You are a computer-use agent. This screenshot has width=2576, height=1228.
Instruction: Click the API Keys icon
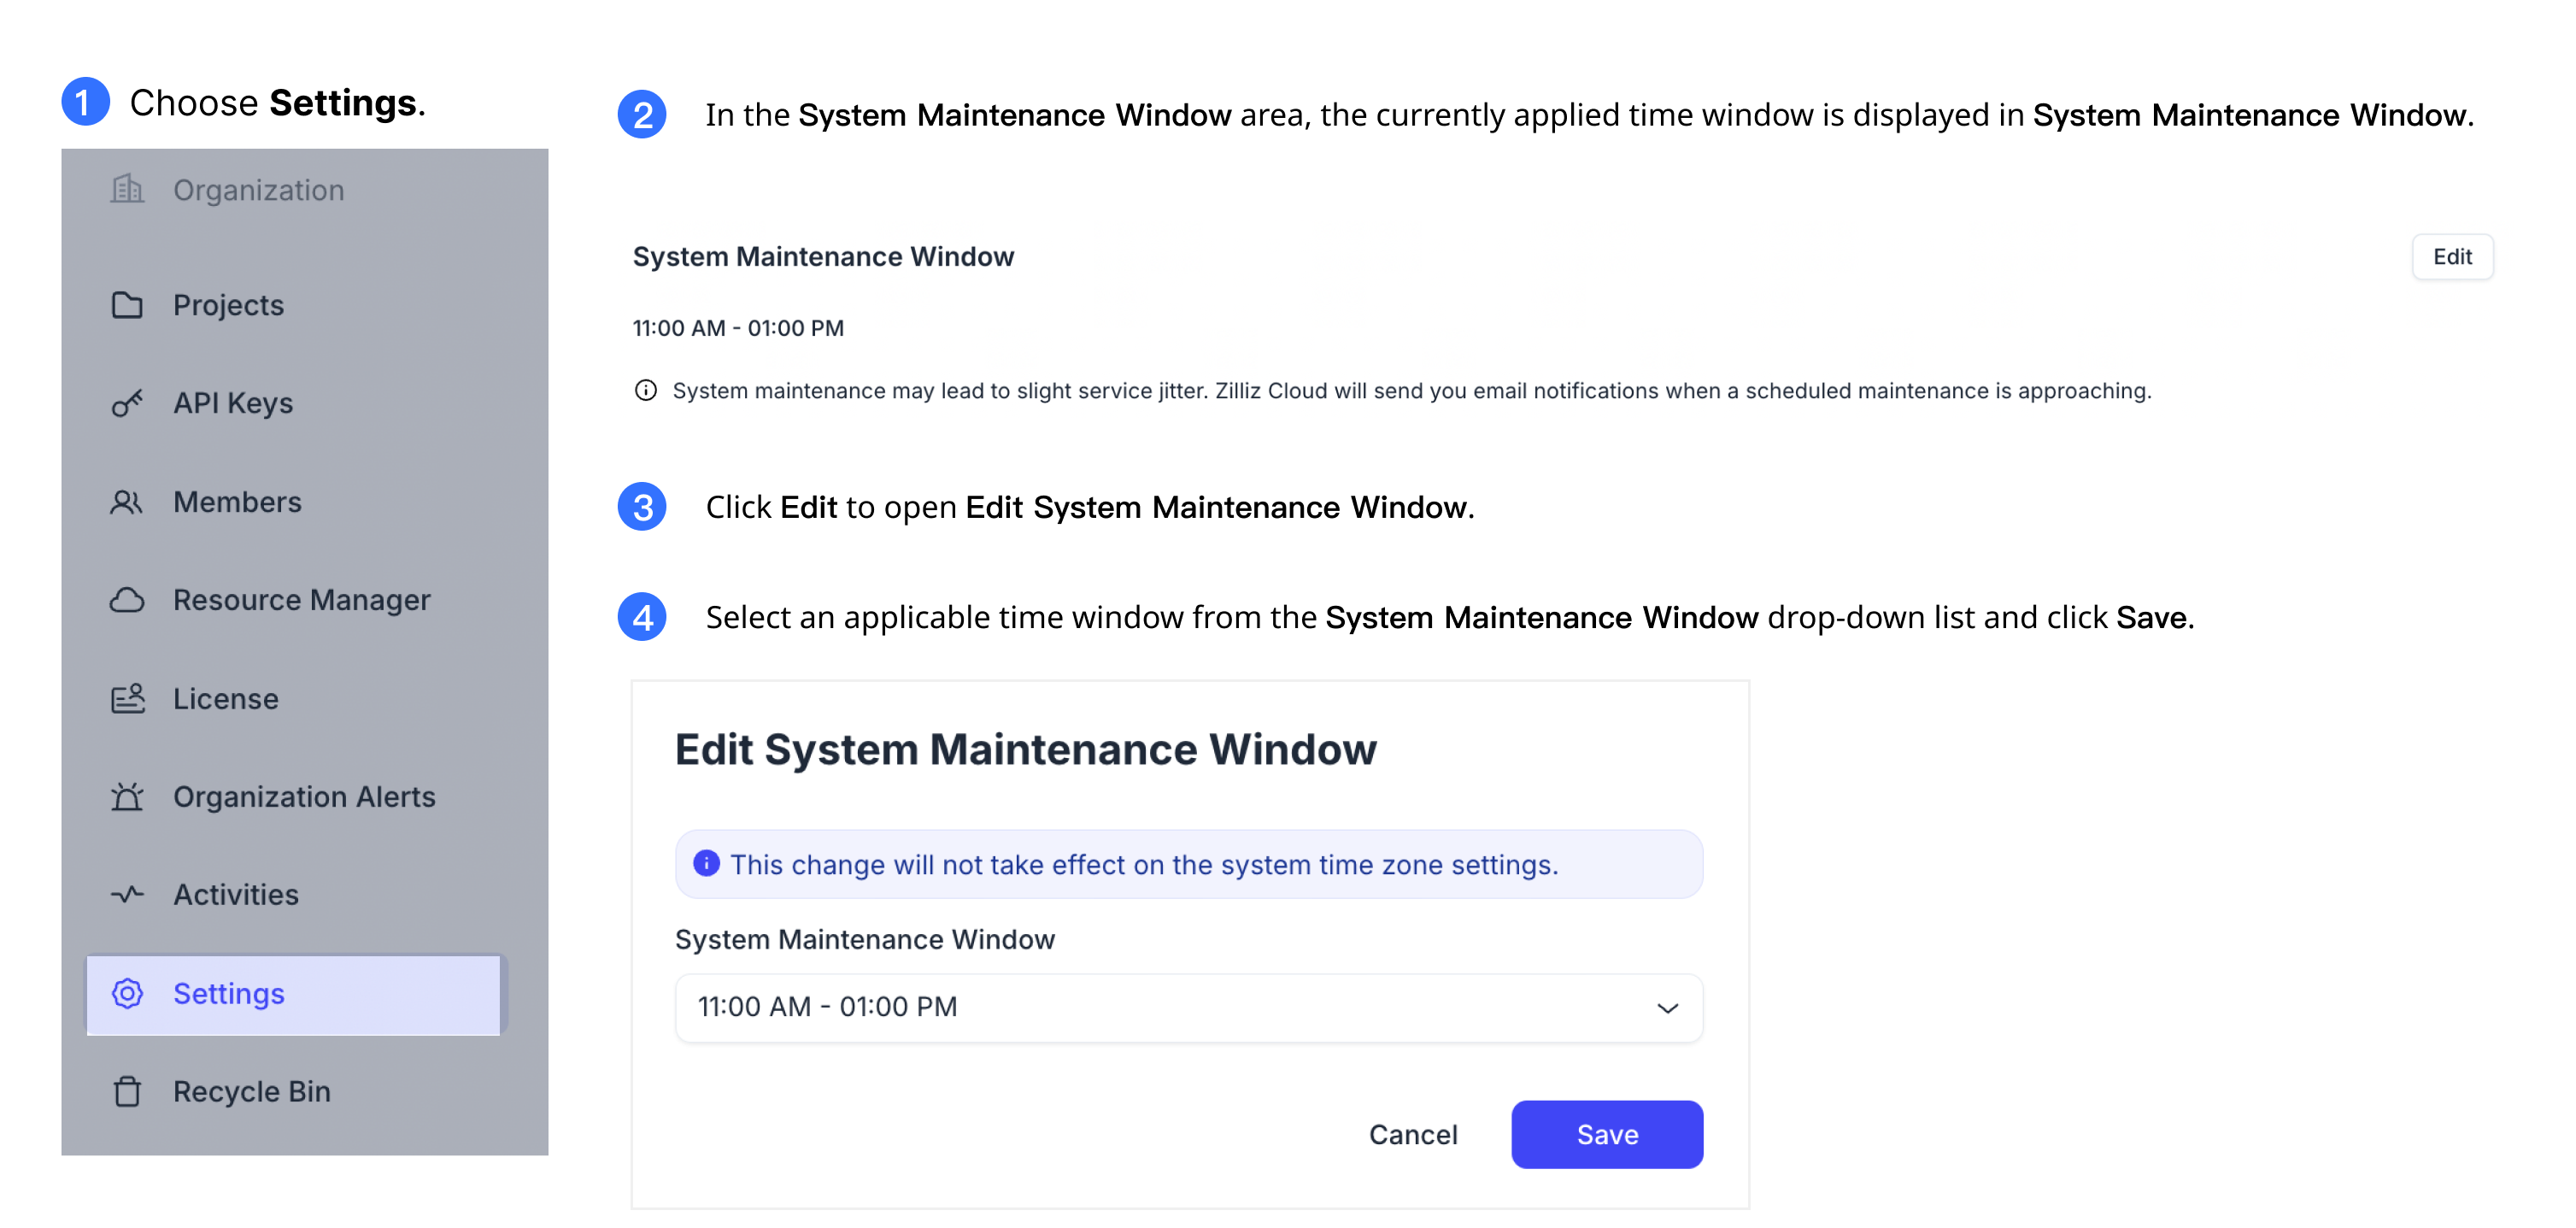point(126,401)
